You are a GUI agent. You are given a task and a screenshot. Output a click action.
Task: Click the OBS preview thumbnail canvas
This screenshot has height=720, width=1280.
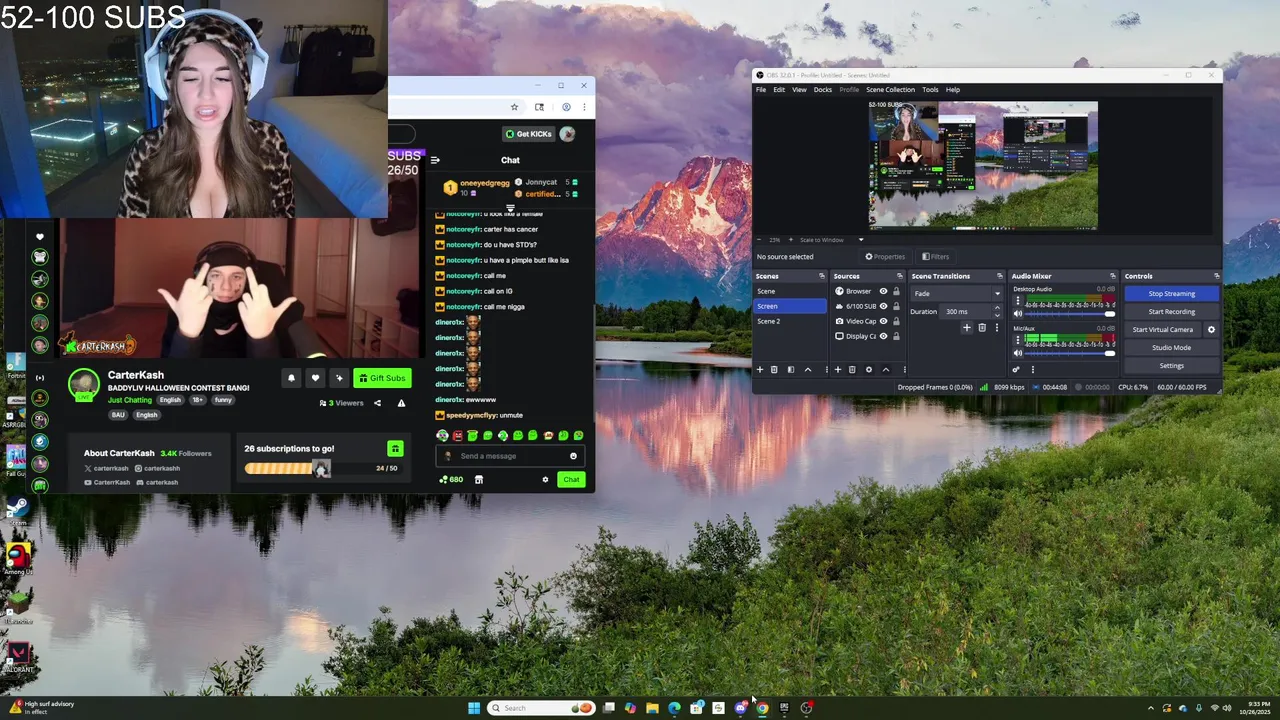point(983,165)
